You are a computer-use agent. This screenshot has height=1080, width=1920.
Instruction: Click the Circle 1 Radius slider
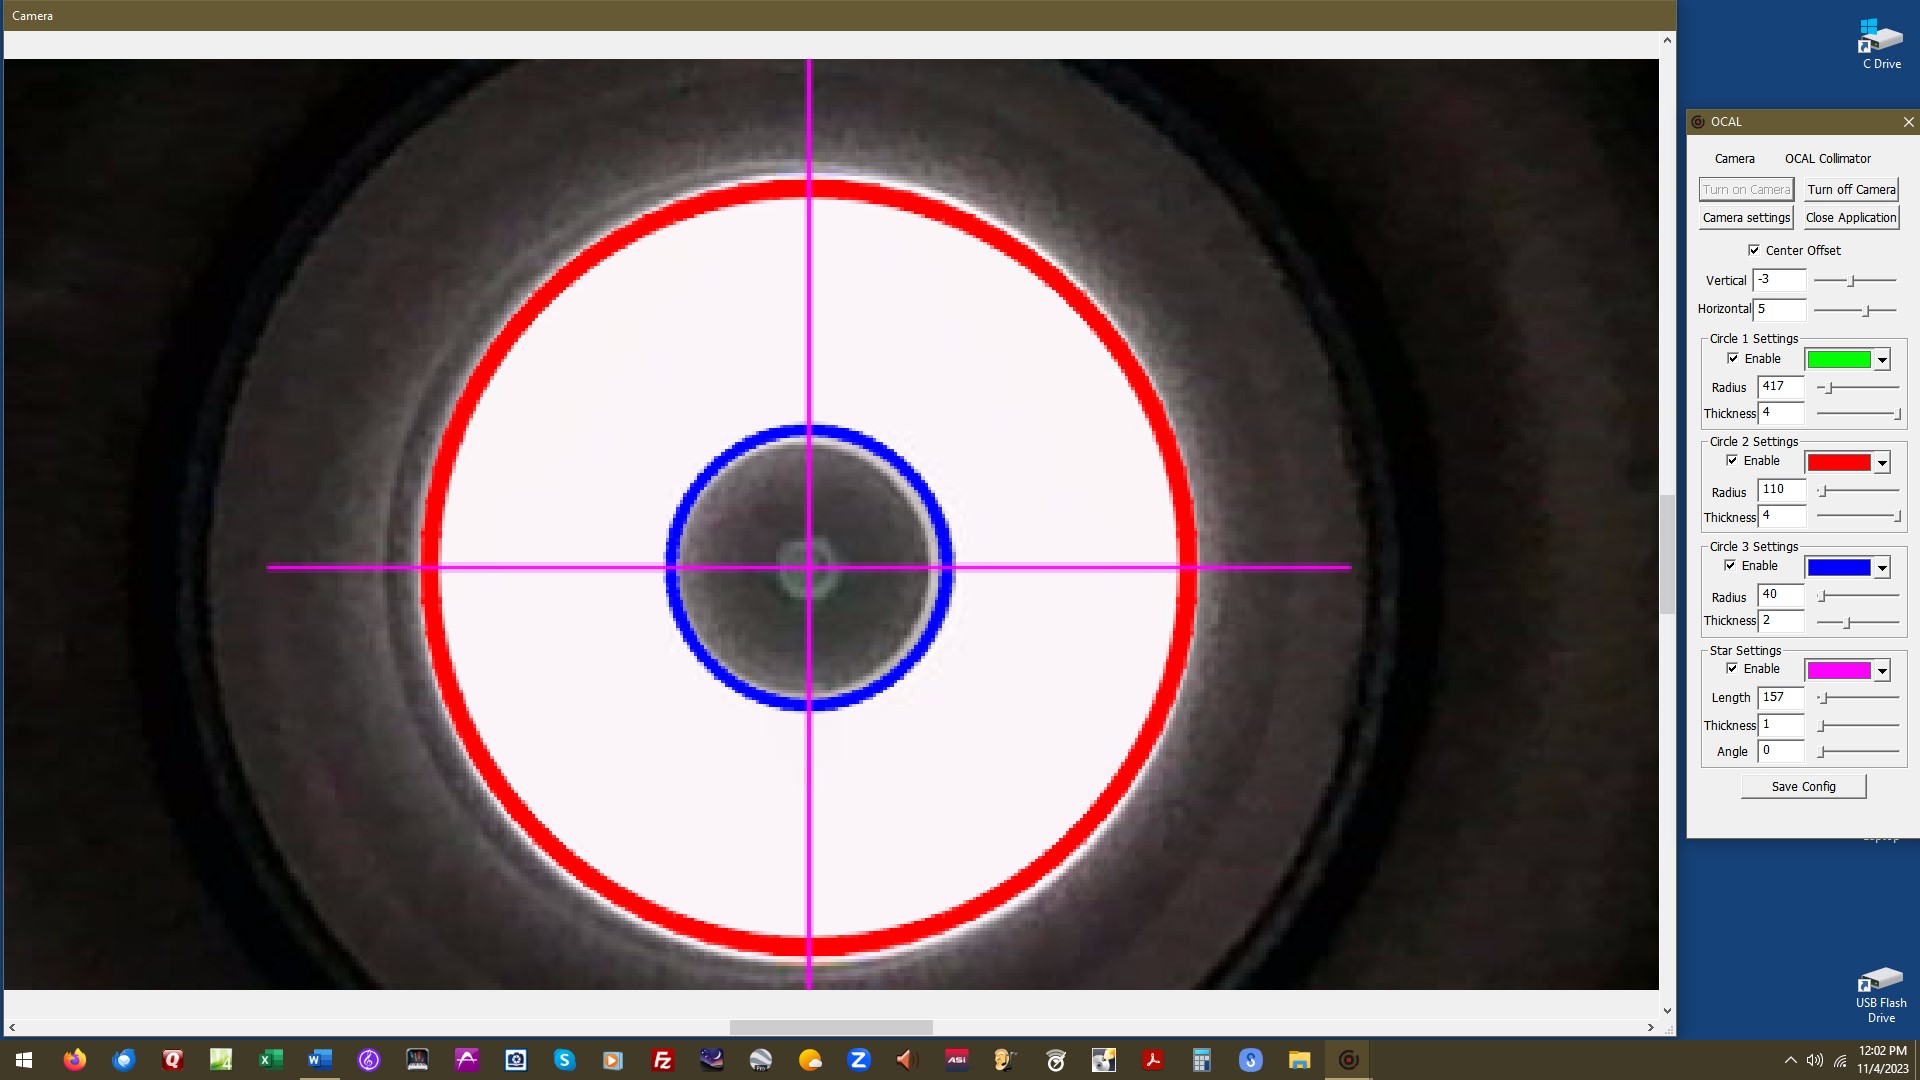1857,387
